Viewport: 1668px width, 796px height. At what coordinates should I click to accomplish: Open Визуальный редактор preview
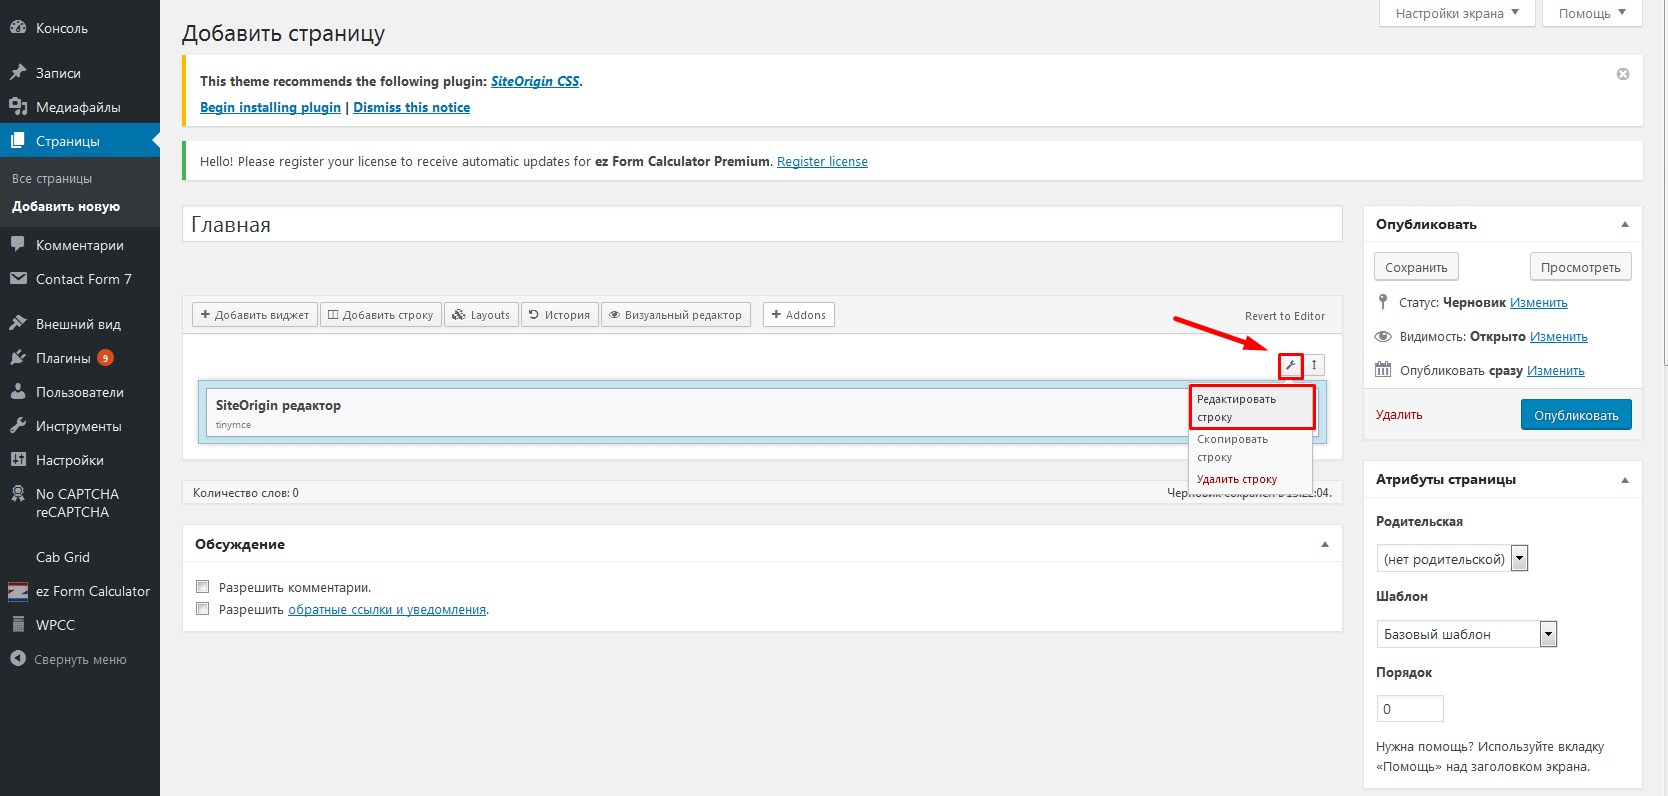point(676,315)
